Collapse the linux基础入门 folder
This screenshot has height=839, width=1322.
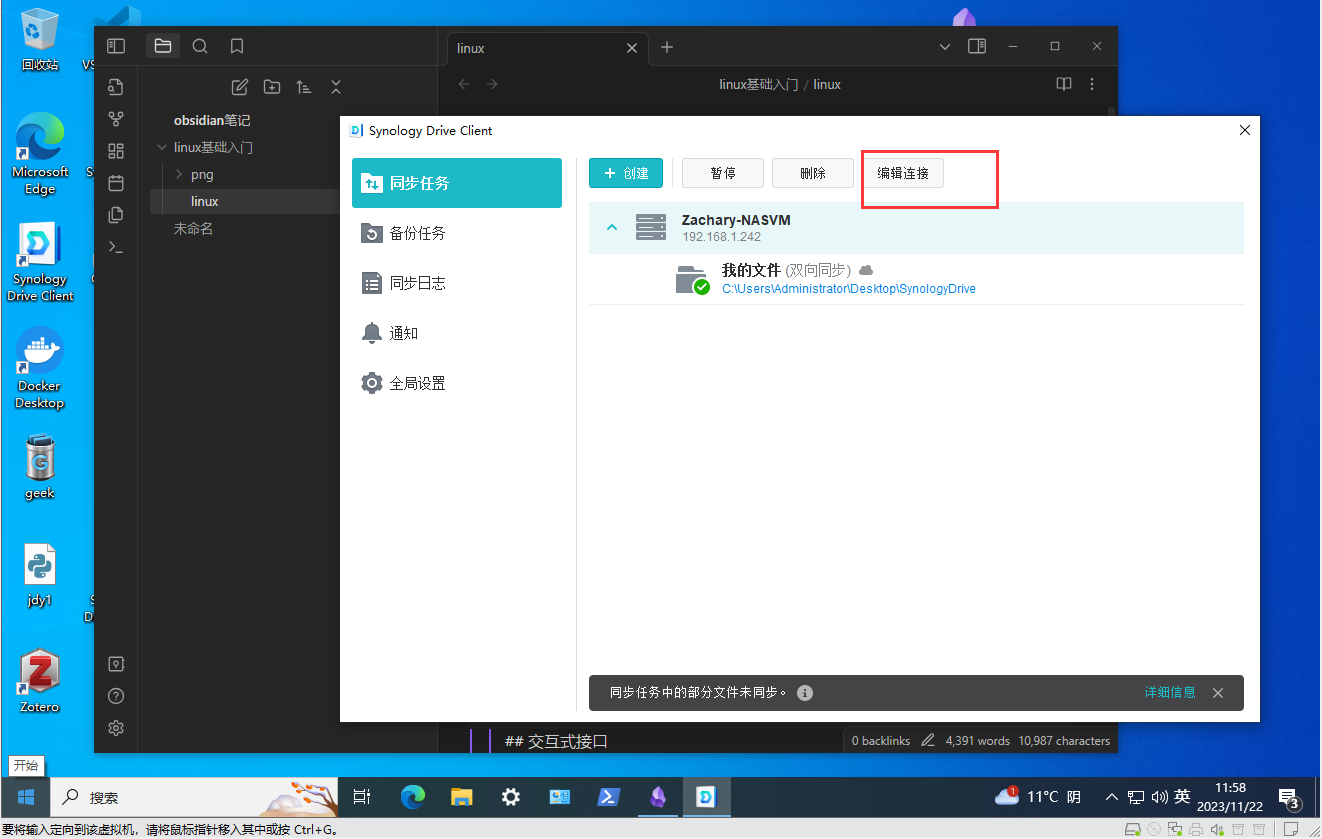[x=162, y=147]
